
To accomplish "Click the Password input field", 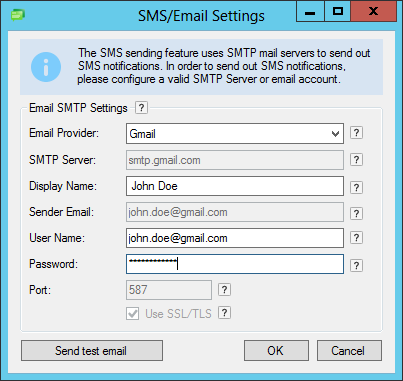I will [x=235, y=264].
